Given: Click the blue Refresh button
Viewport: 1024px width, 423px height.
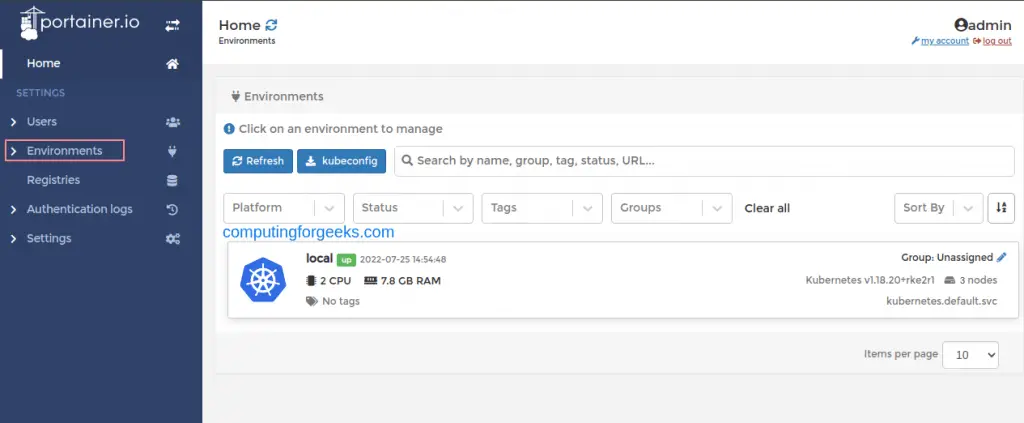Looking at the screenshot, I should tap(258, 161).
